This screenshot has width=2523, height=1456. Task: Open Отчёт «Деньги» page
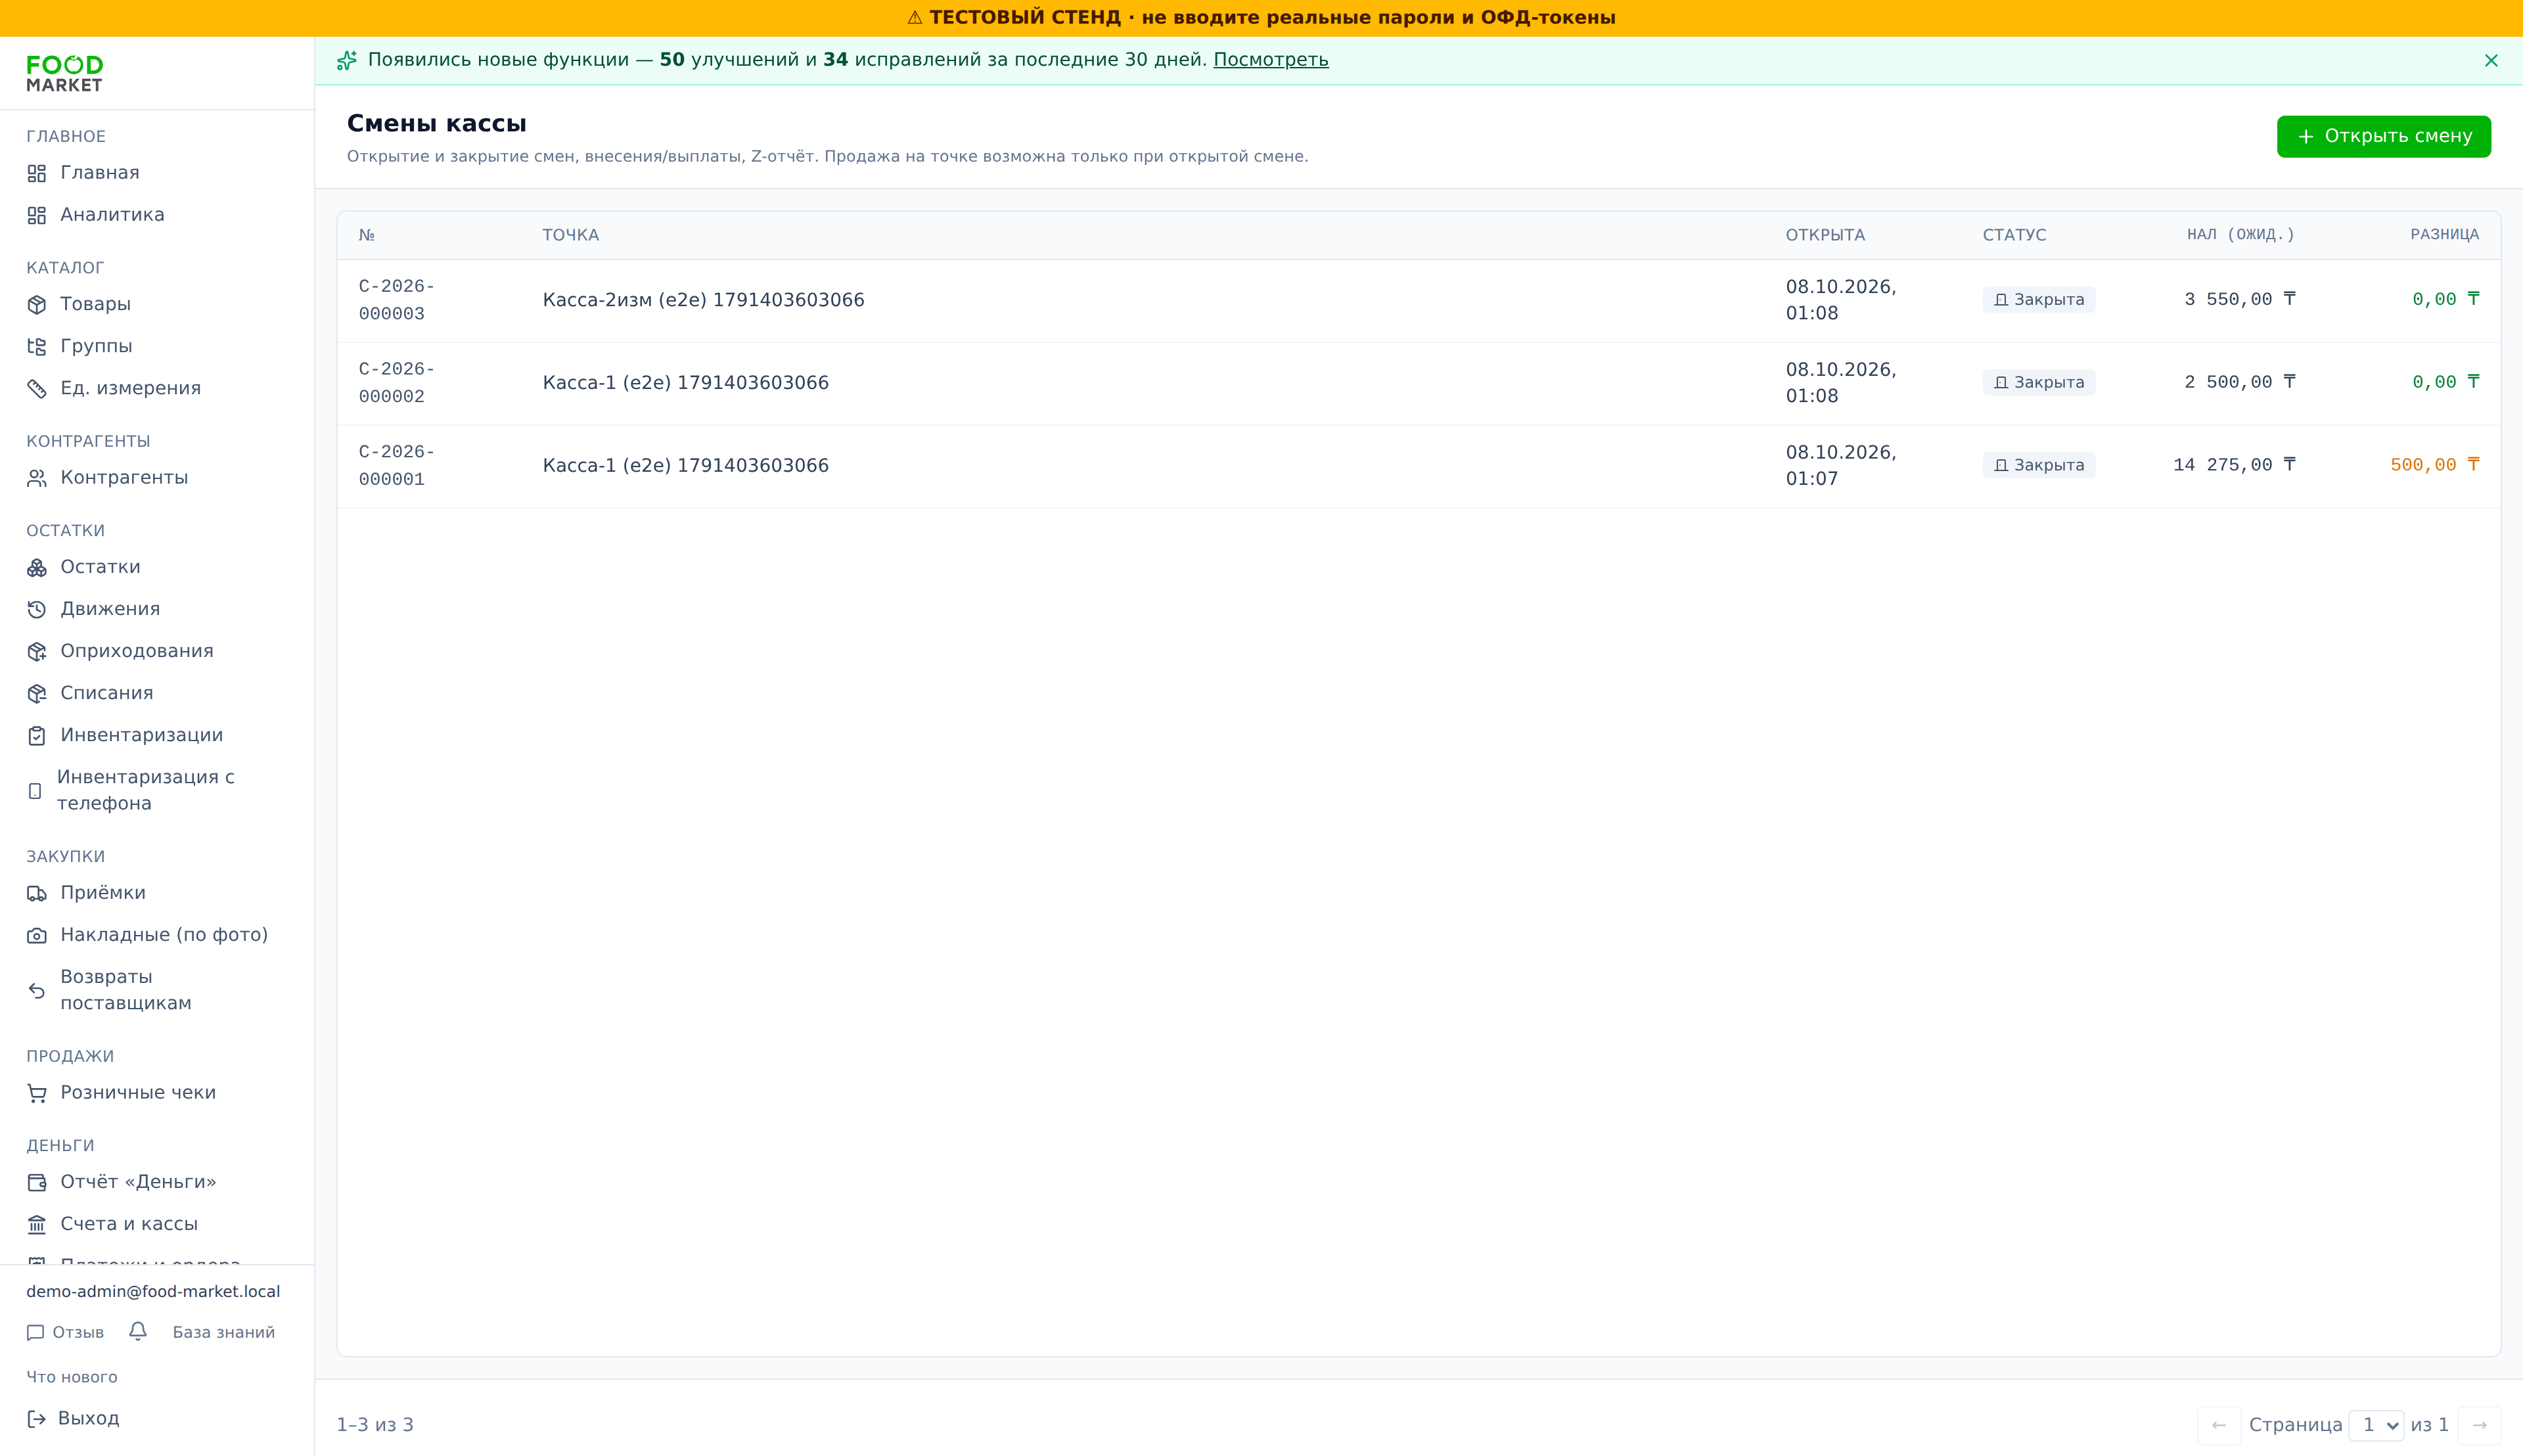138,1182
